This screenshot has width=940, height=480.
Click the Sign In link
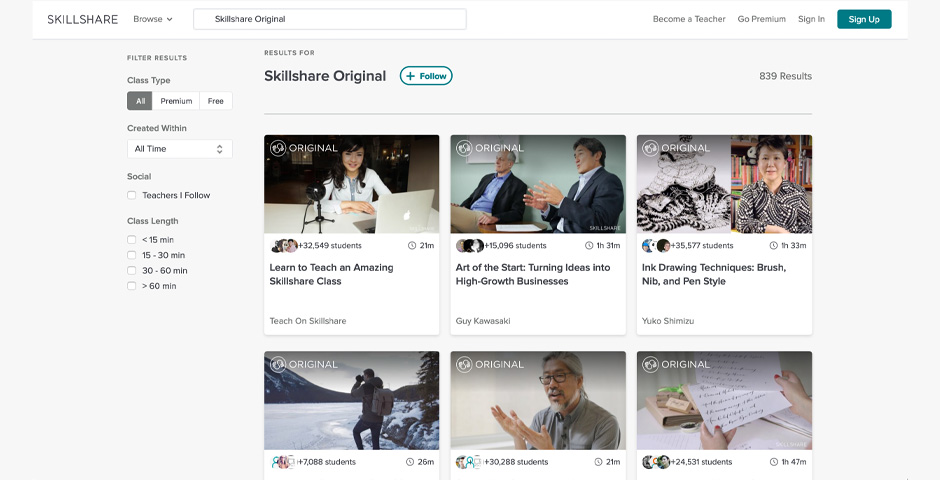tap(811, 19)
